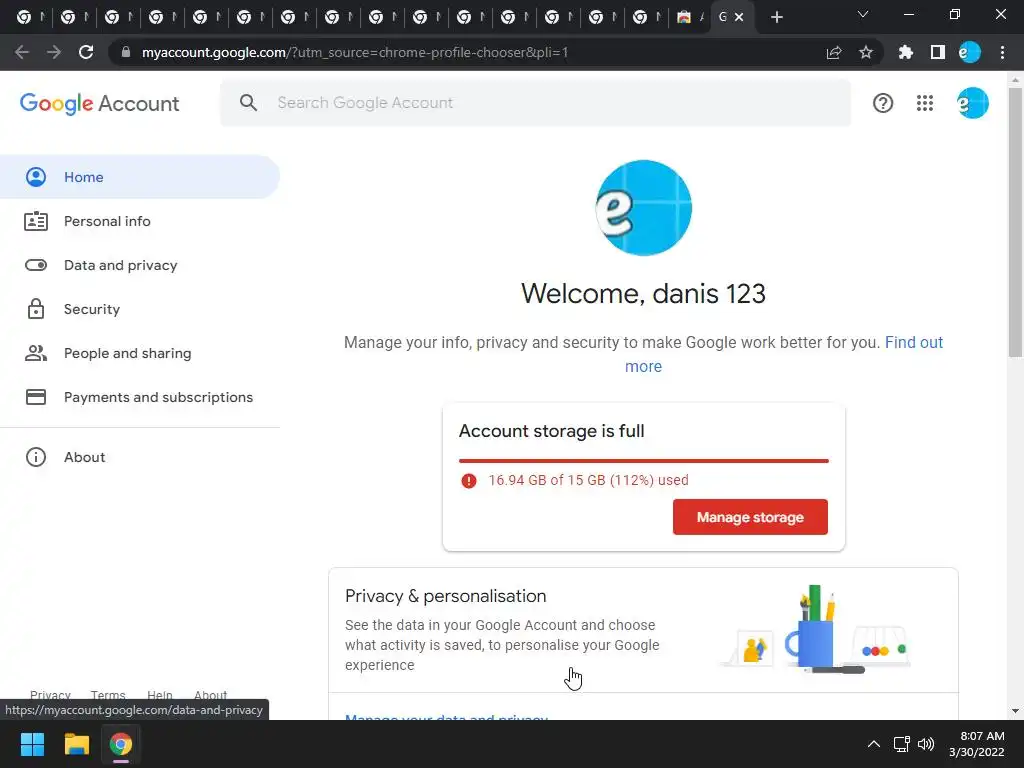Click the Welcome, danis 123 heading
This screenshot has height=768, width=1024.
(x=643, y=294)
